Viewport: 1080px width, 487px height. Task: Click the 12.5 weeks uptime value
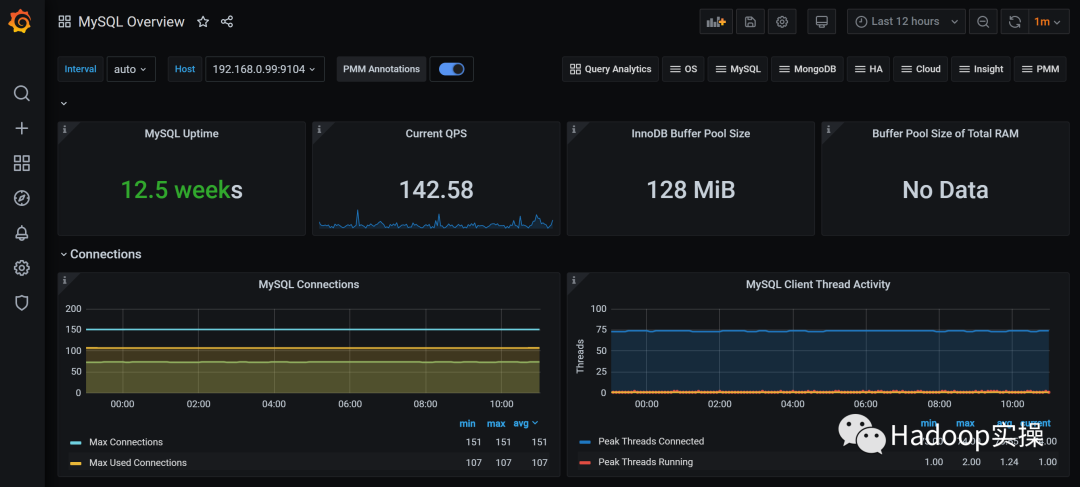coord(182,189)
